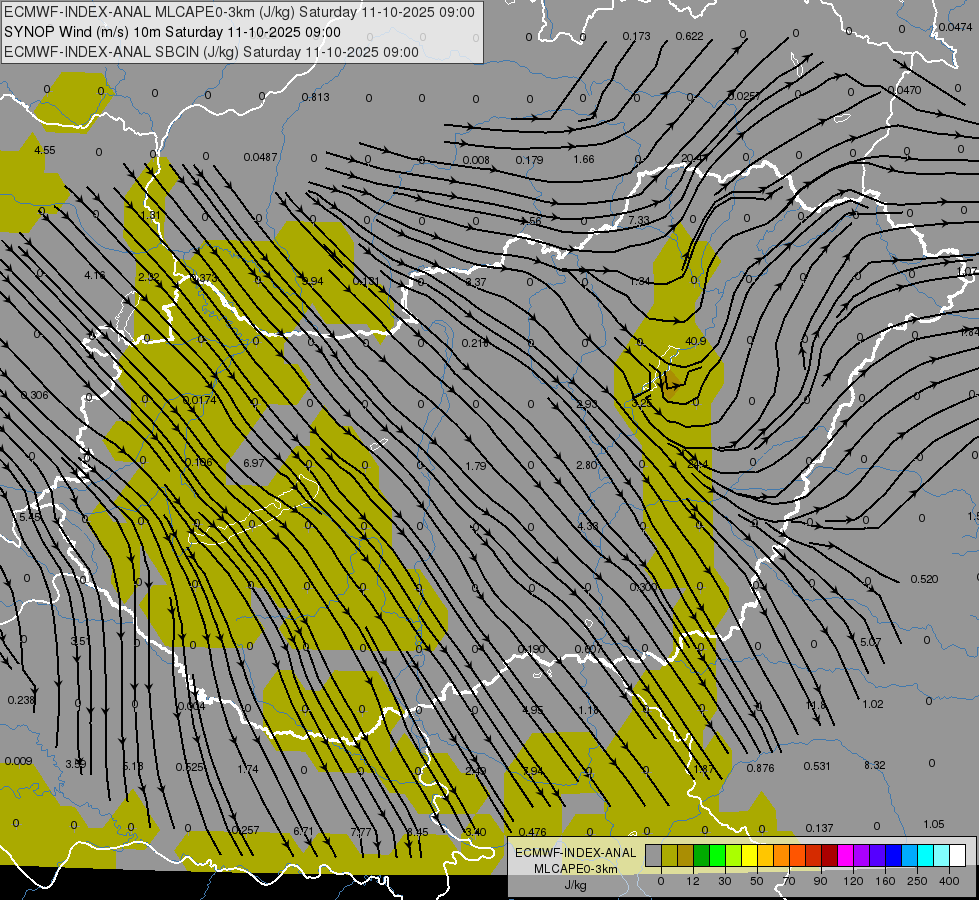Click the legend scale label '30'
979x900 pixels.
[x=725, y=881]
